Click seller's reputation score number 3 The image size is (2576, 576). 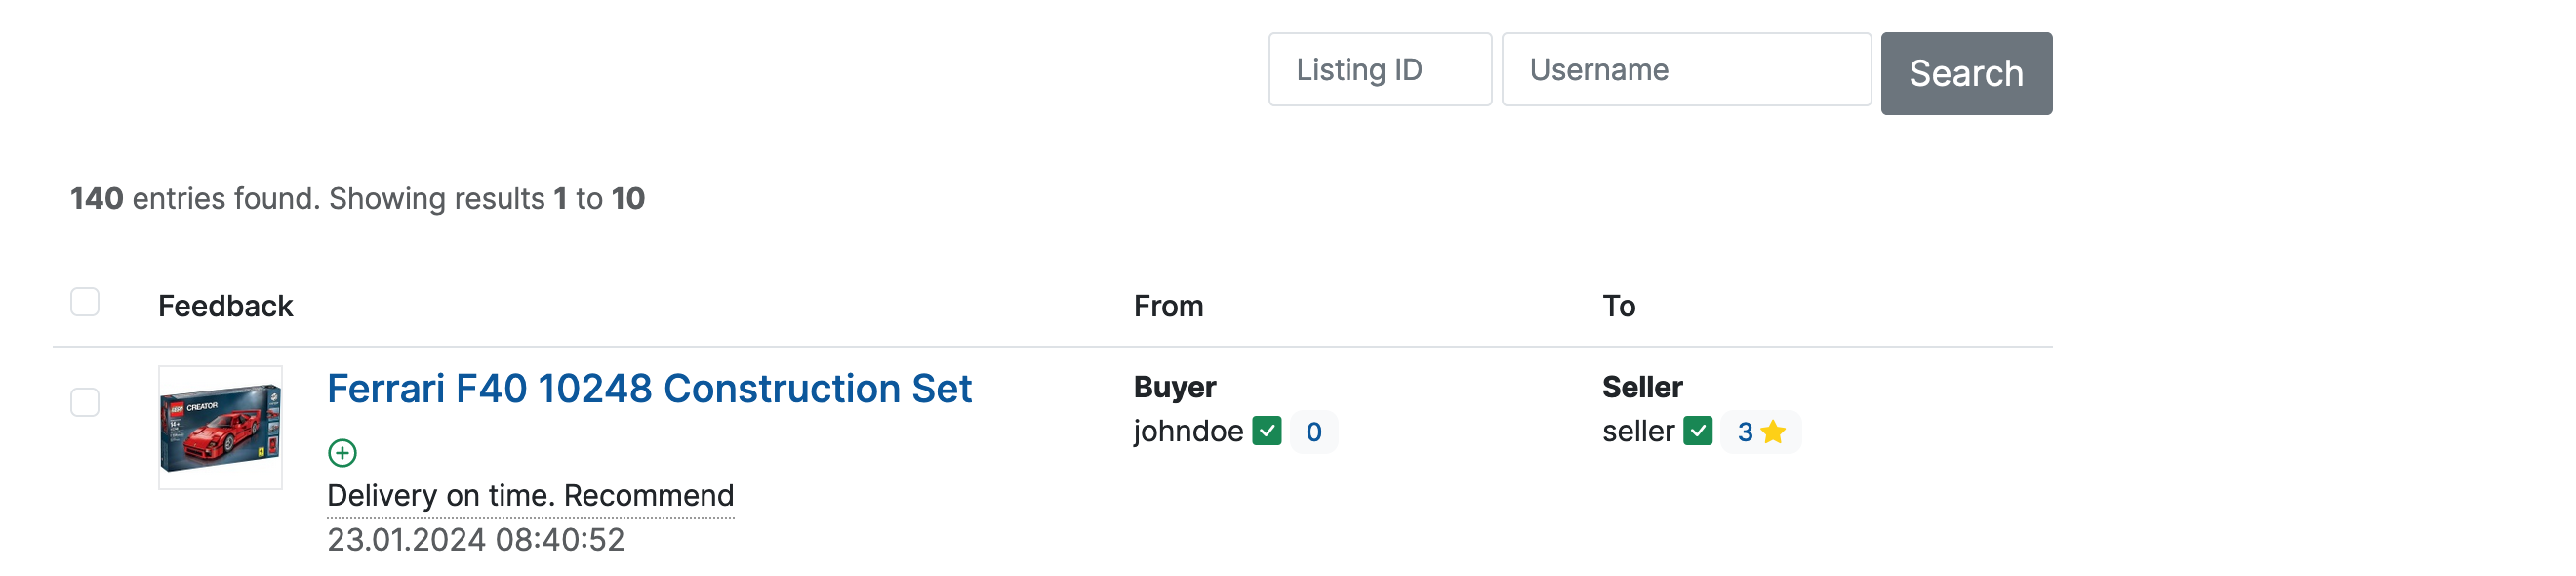tap(1744, 432)
